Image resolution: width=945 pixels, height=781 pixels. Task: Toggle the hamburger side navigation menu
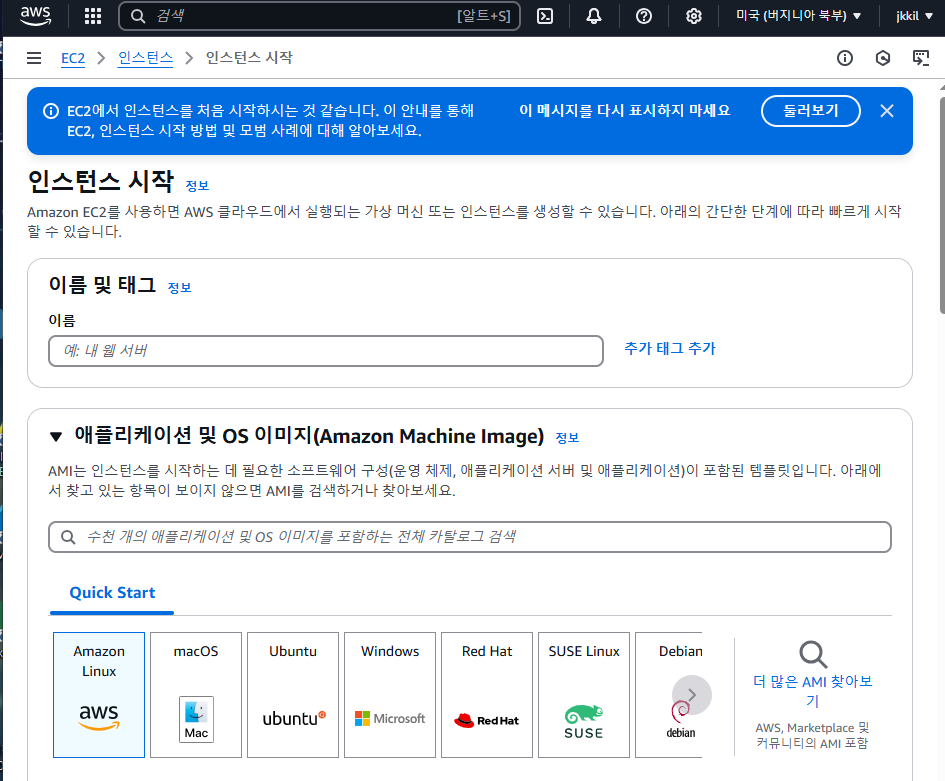point(34,58)
